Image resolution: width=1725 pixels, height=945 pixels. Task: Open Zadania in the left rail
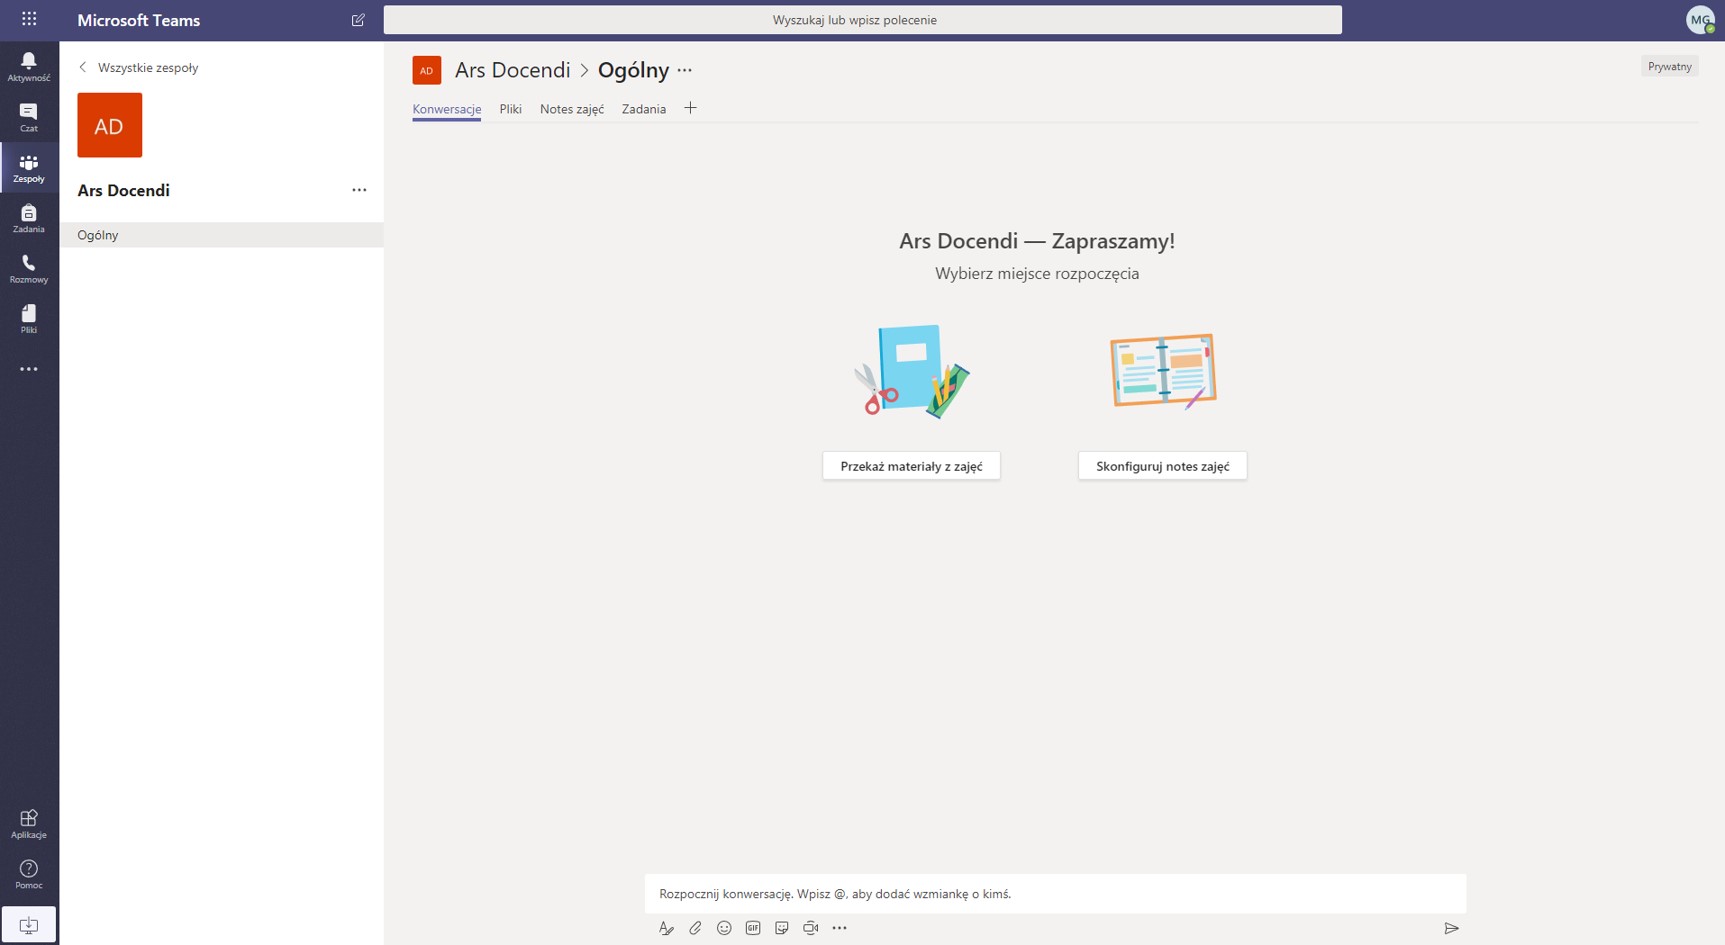click(x=29, y=218)
